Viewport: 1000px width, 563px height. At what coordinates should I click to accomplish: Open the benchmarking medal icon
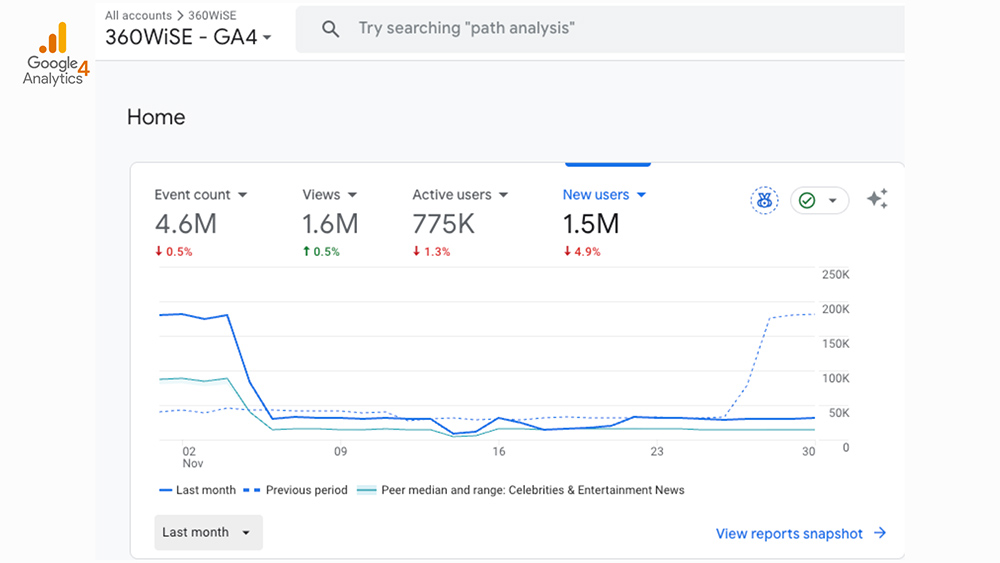click(x=764, y=200)
